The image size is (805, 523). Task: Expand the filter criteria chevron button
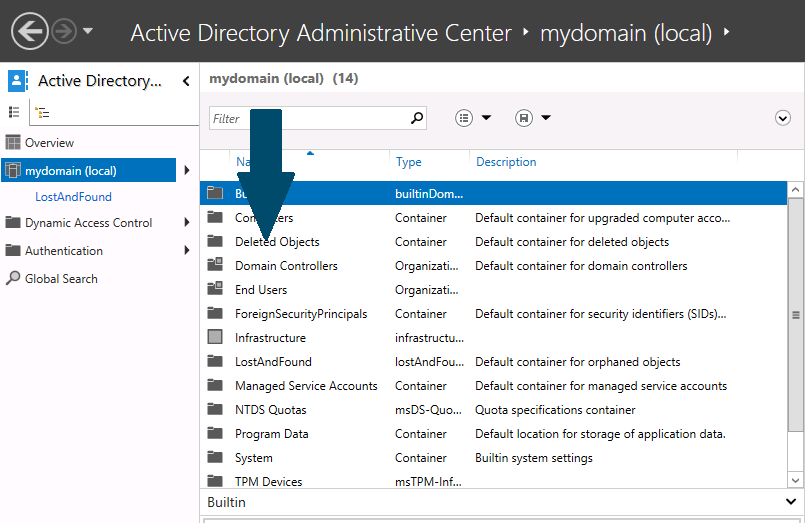click(782, 118)
